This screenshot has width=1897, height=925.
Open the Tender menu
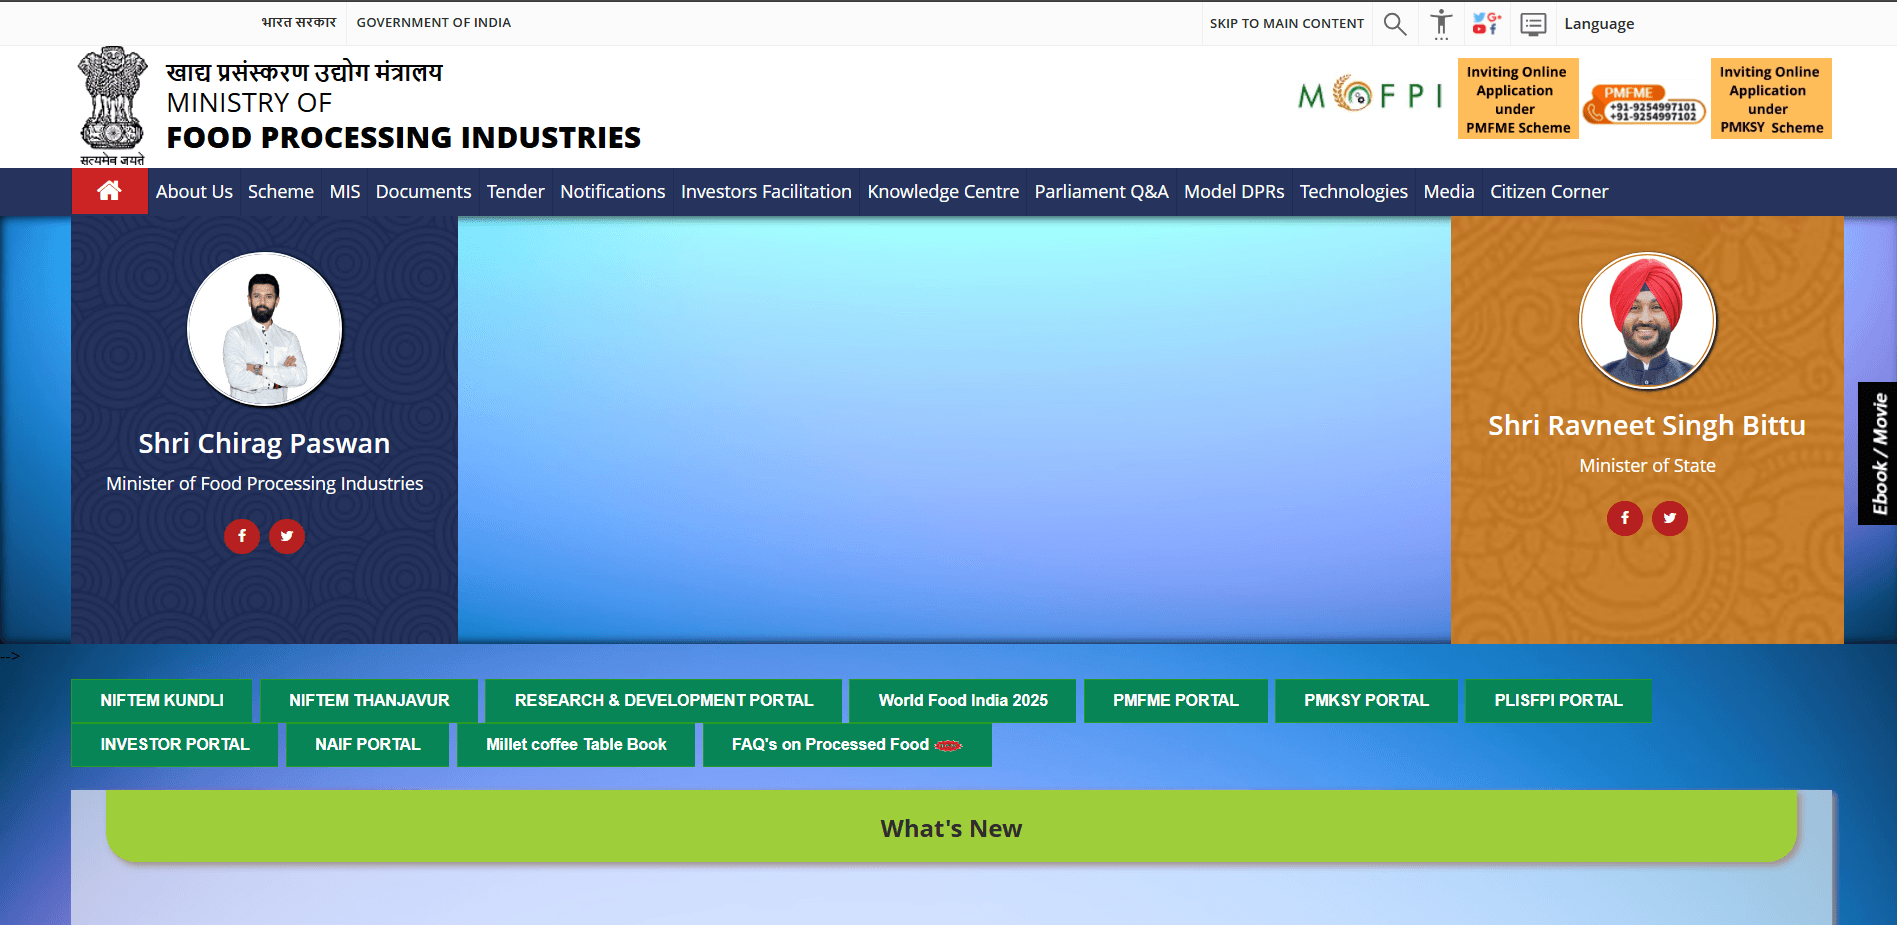tap(516, 191)
